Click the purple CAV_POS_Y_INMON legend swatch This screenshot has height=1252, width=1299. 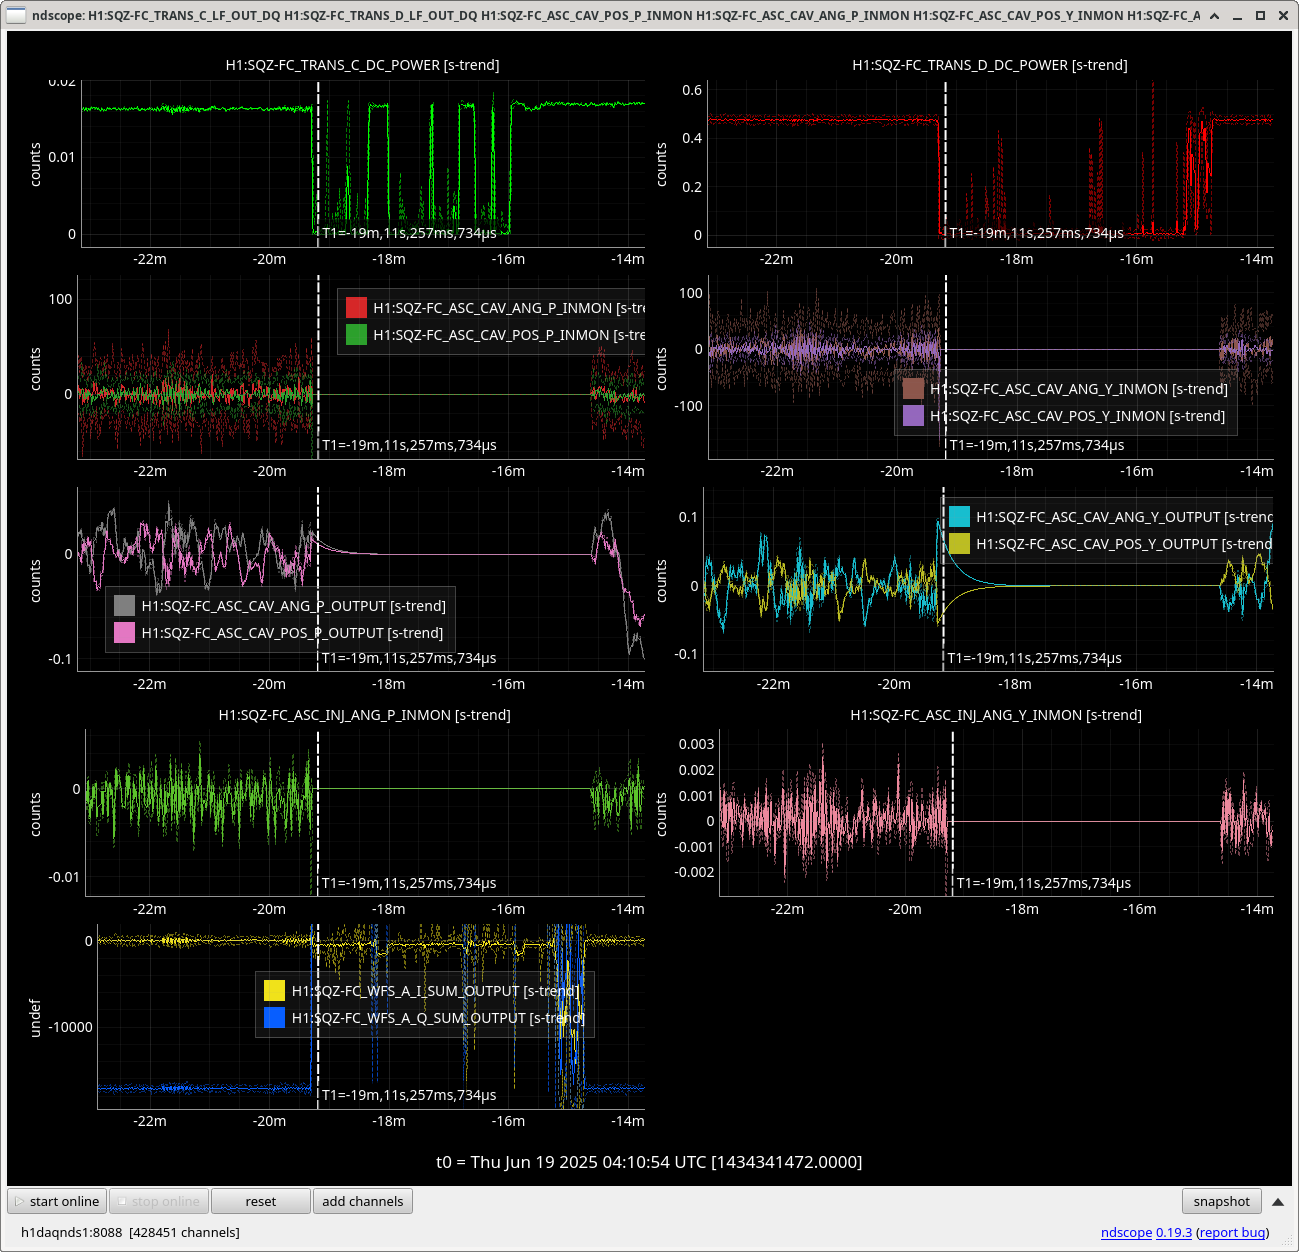[914, 416]
